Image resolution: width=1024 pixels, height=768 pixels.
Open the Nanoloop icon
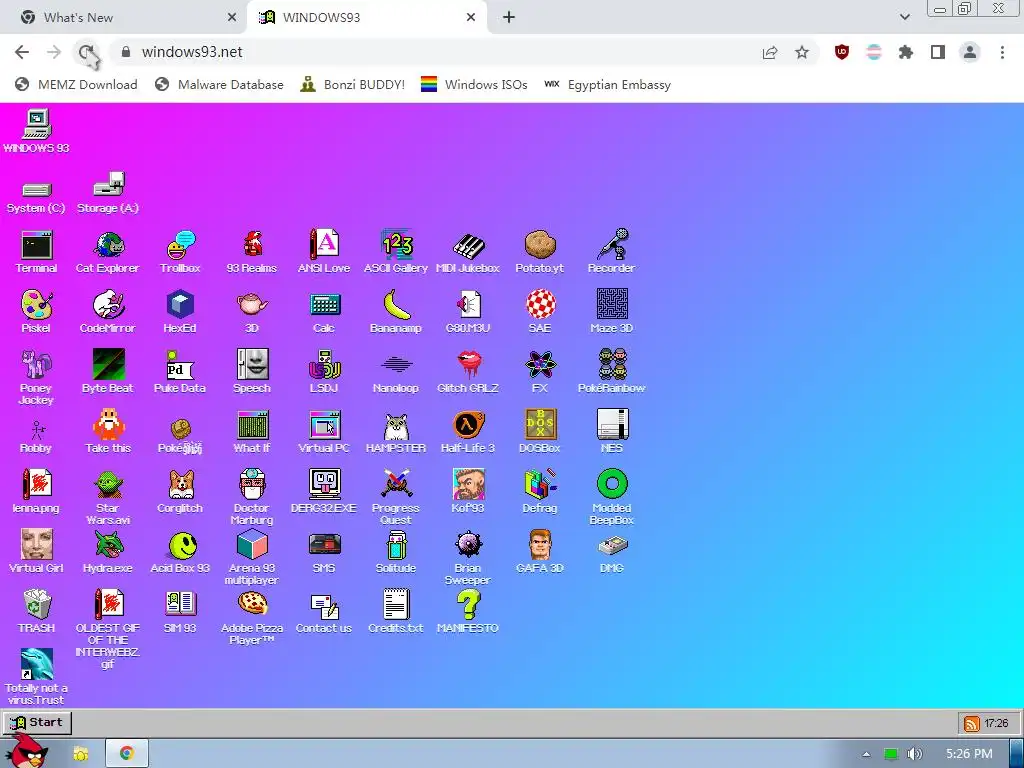click(x=396, y=372)
